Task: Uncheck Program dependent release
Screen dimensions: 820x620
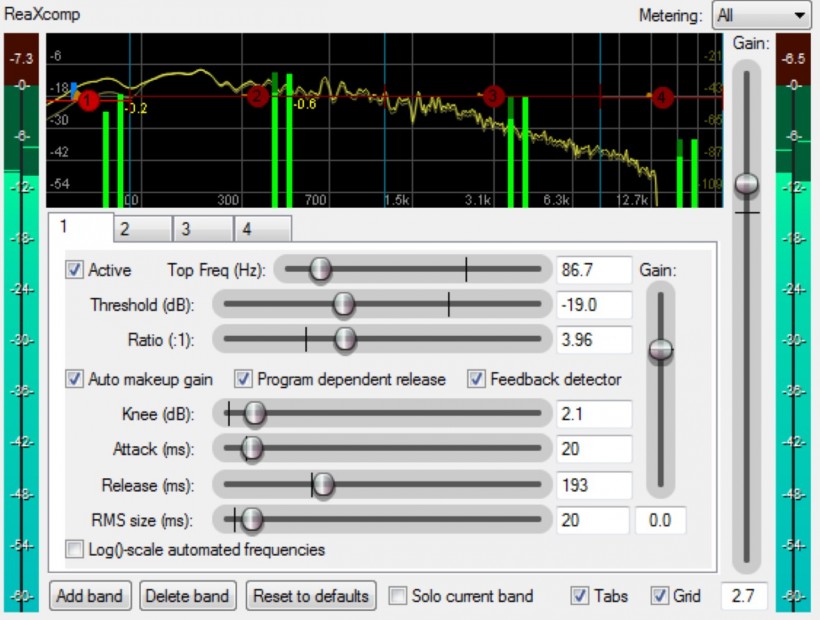Action: point(244,379)
